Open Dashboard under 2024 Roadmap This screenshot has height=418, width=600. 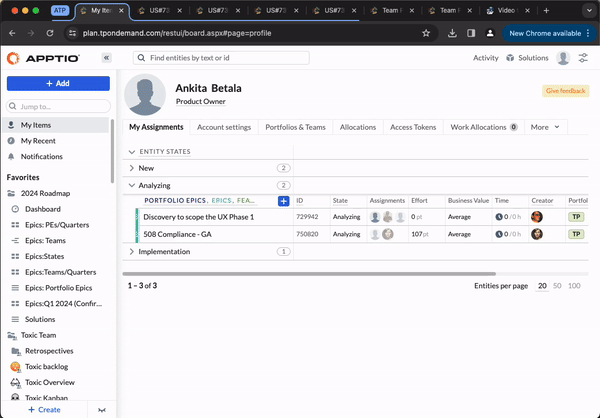(42, 209)
